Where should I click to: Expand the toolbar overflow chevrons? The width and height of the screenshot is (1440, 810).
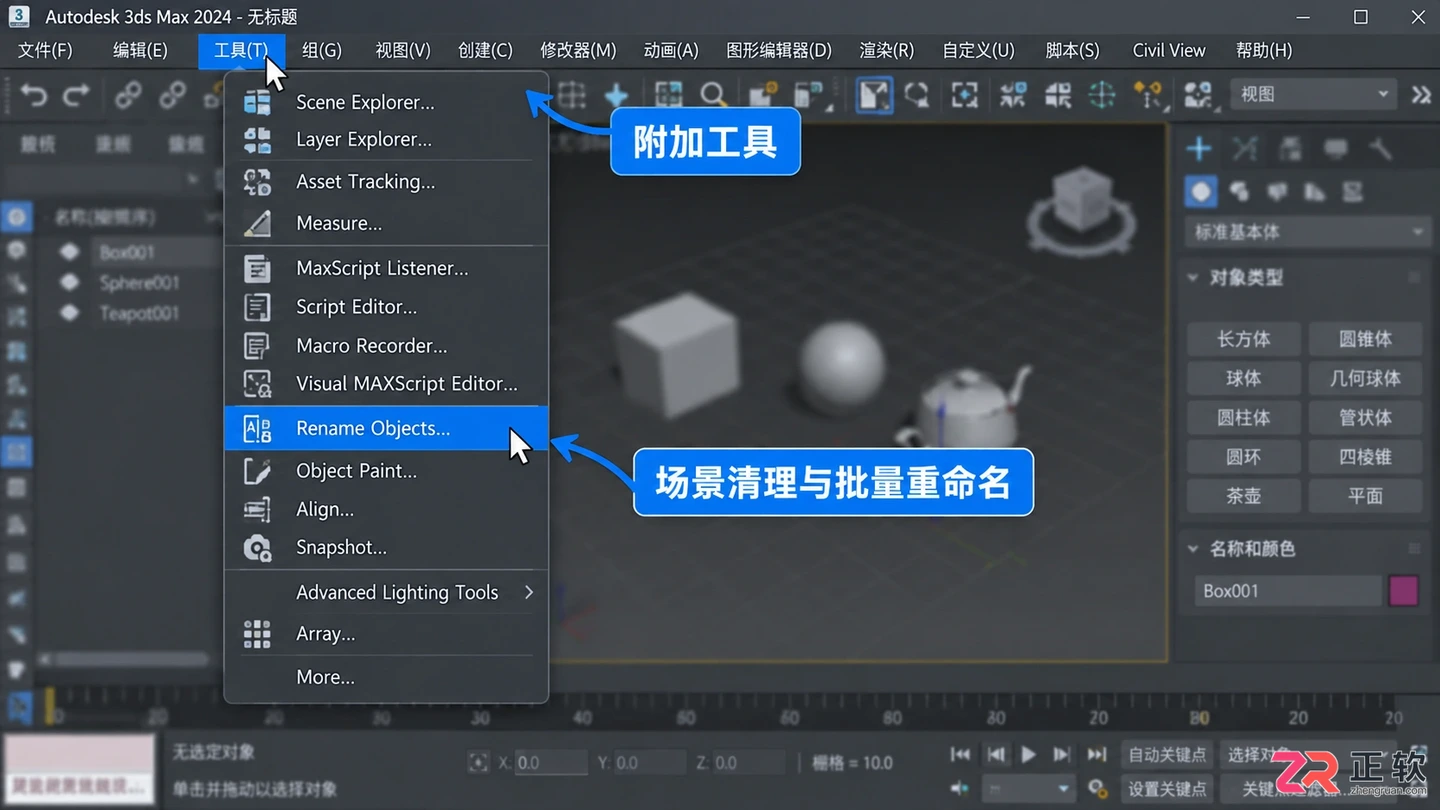1421,95
